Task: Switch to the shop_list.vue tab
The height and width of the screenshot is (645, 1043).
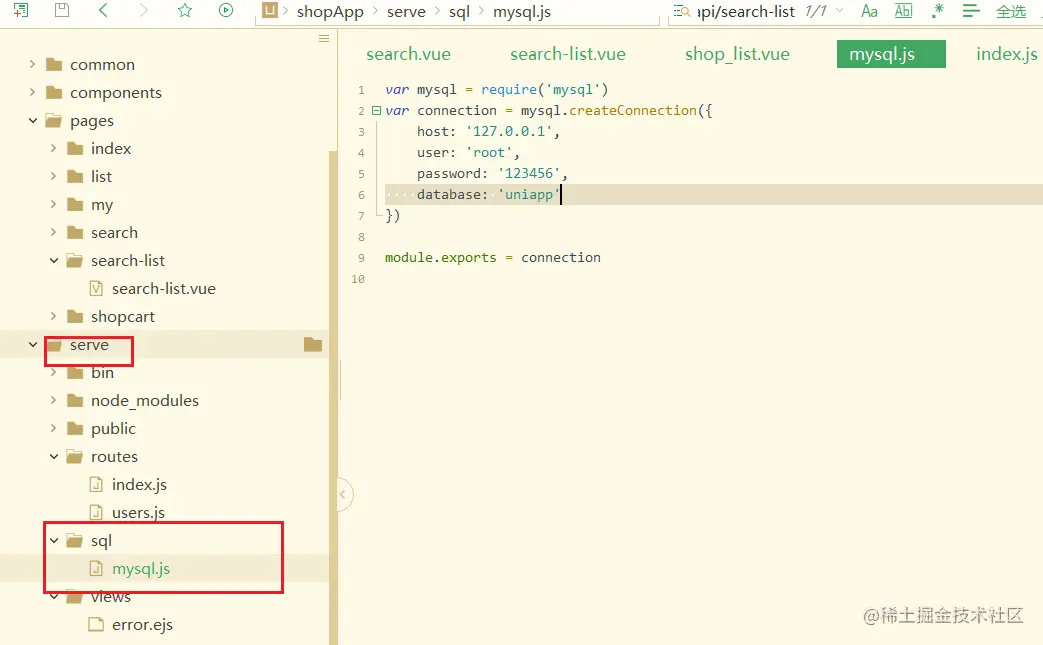Action: coord(738,54)
